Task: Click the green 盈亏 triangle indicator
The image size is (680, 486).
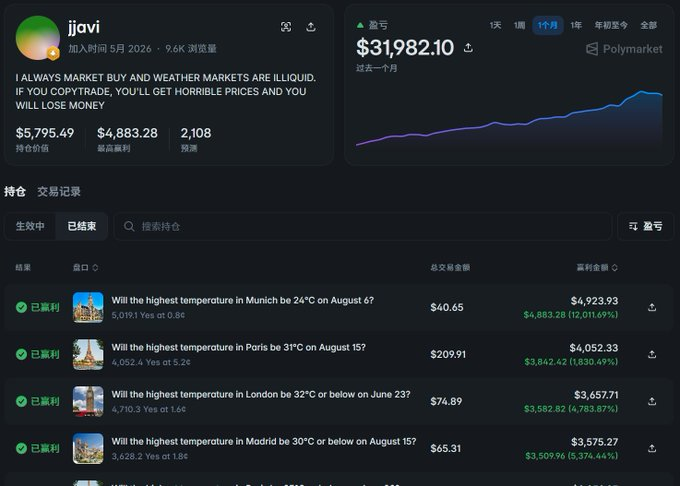Action: (x=360, y=25)
